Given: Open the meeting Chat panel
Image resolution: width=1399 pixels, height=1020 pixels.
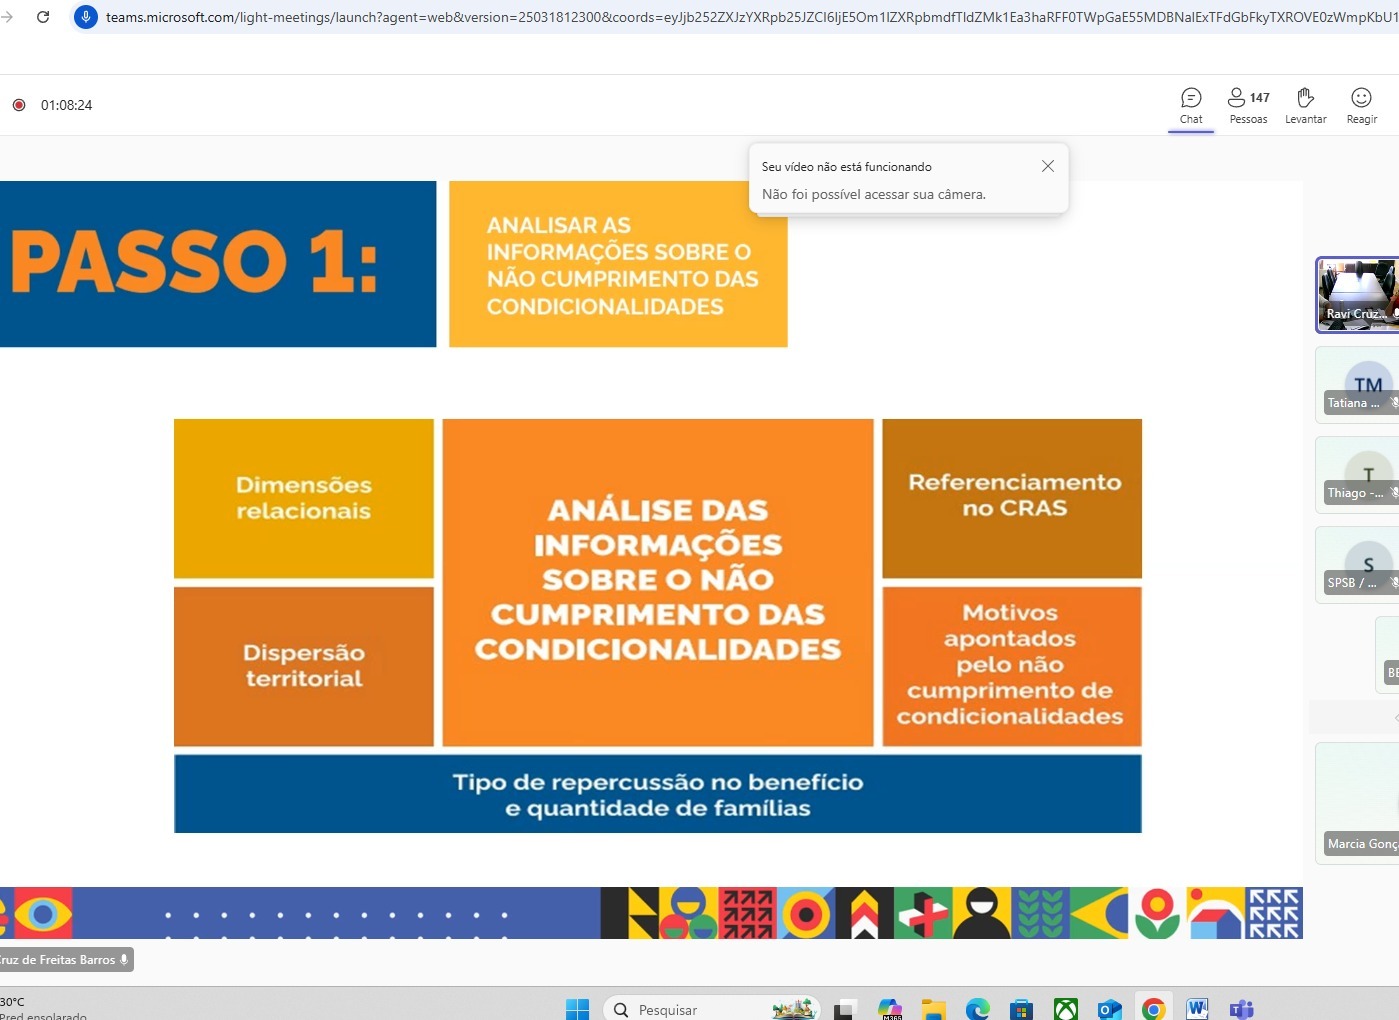Looking at the screenshot, I should [1190, 105].
